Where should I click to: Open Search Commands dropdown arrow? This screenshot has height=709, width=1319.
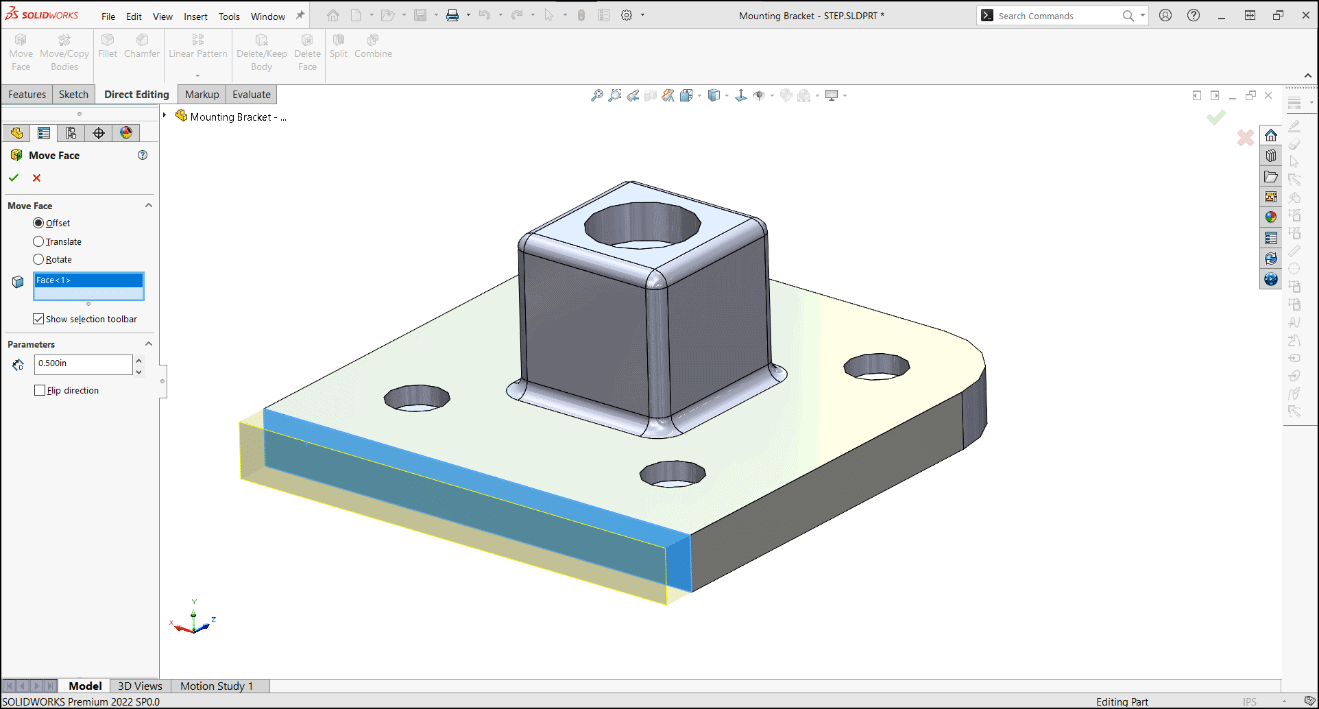(1143, 16)
